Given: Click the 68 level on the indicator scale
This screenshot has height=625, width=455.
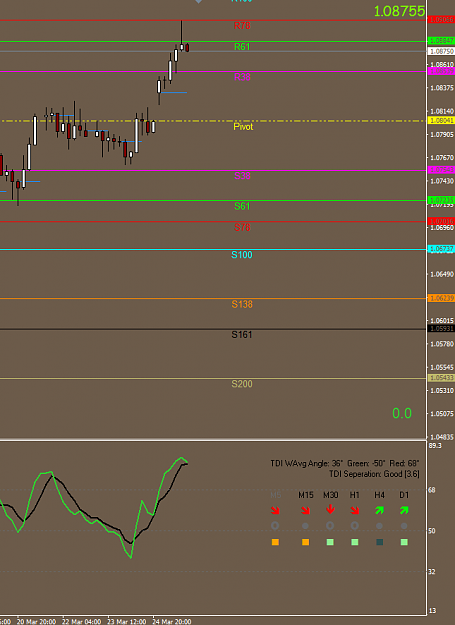Looking at the screenshot, I should click(x=432, y=490).
